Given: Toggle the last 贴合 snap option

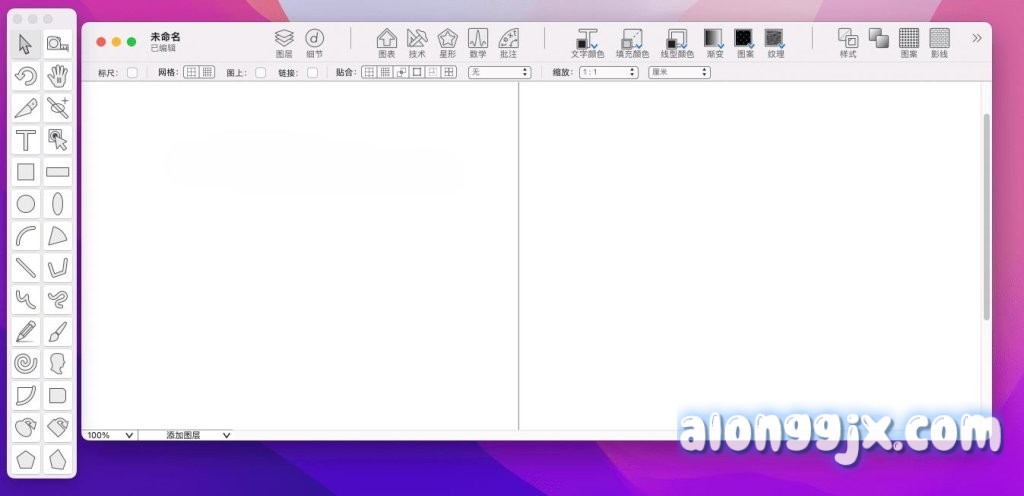Looking at the screenshot, I should (449, 72).
